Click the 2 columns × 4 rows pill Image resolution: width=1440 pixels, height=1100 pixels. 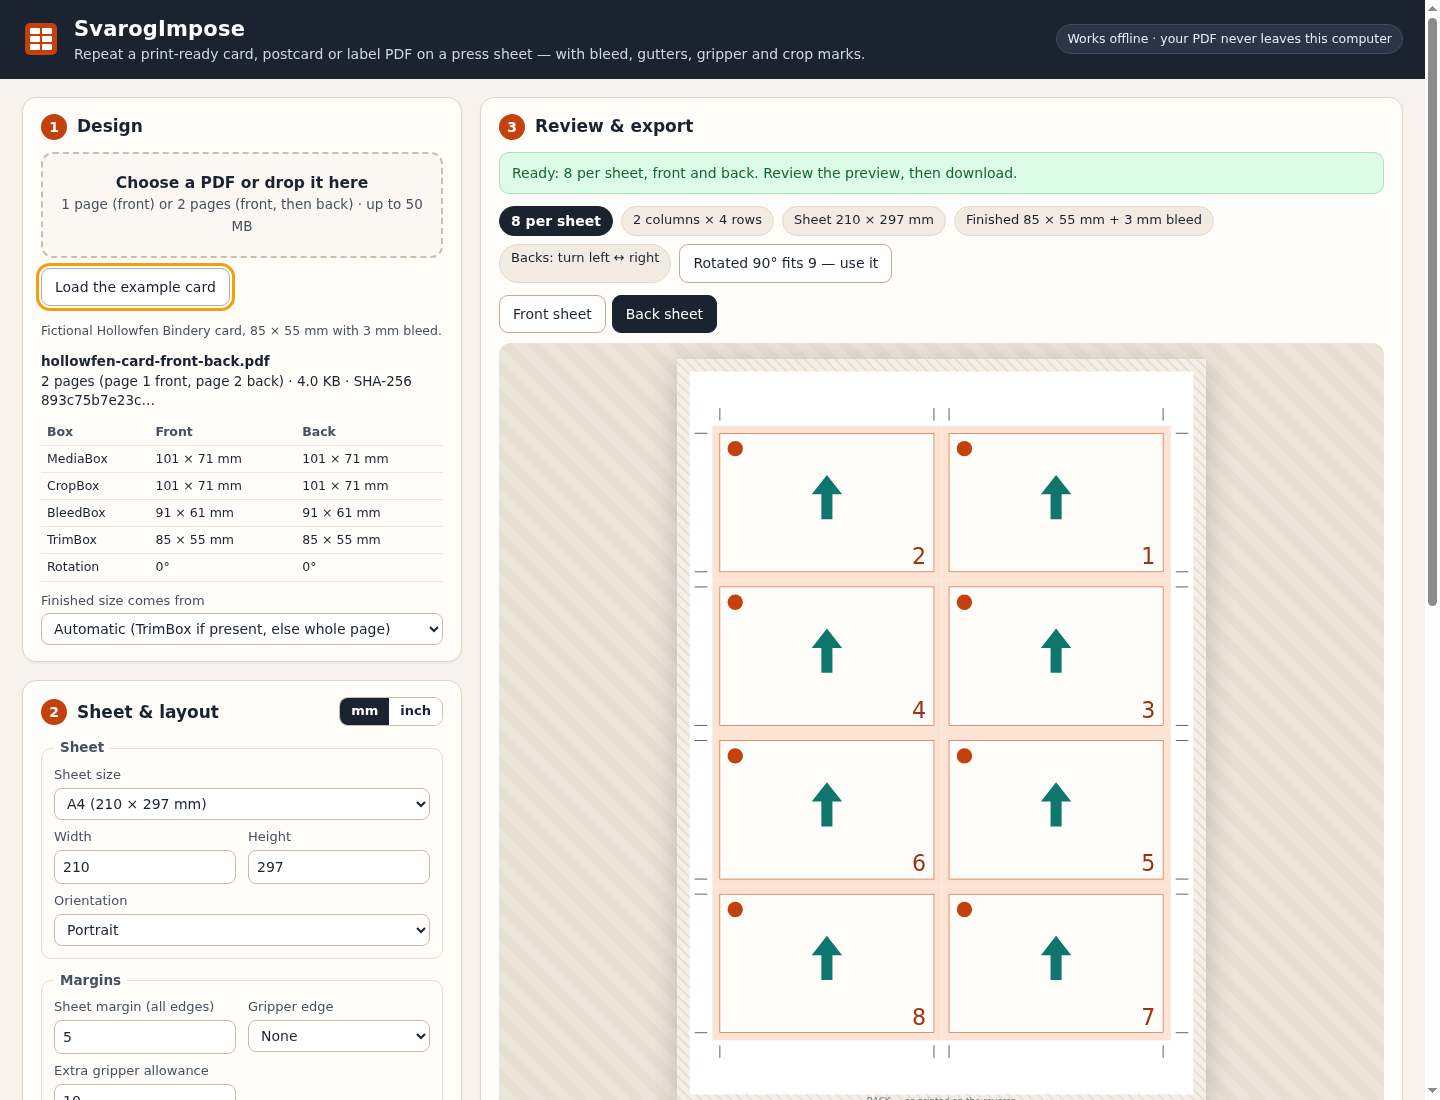click(x=697, y=220)
